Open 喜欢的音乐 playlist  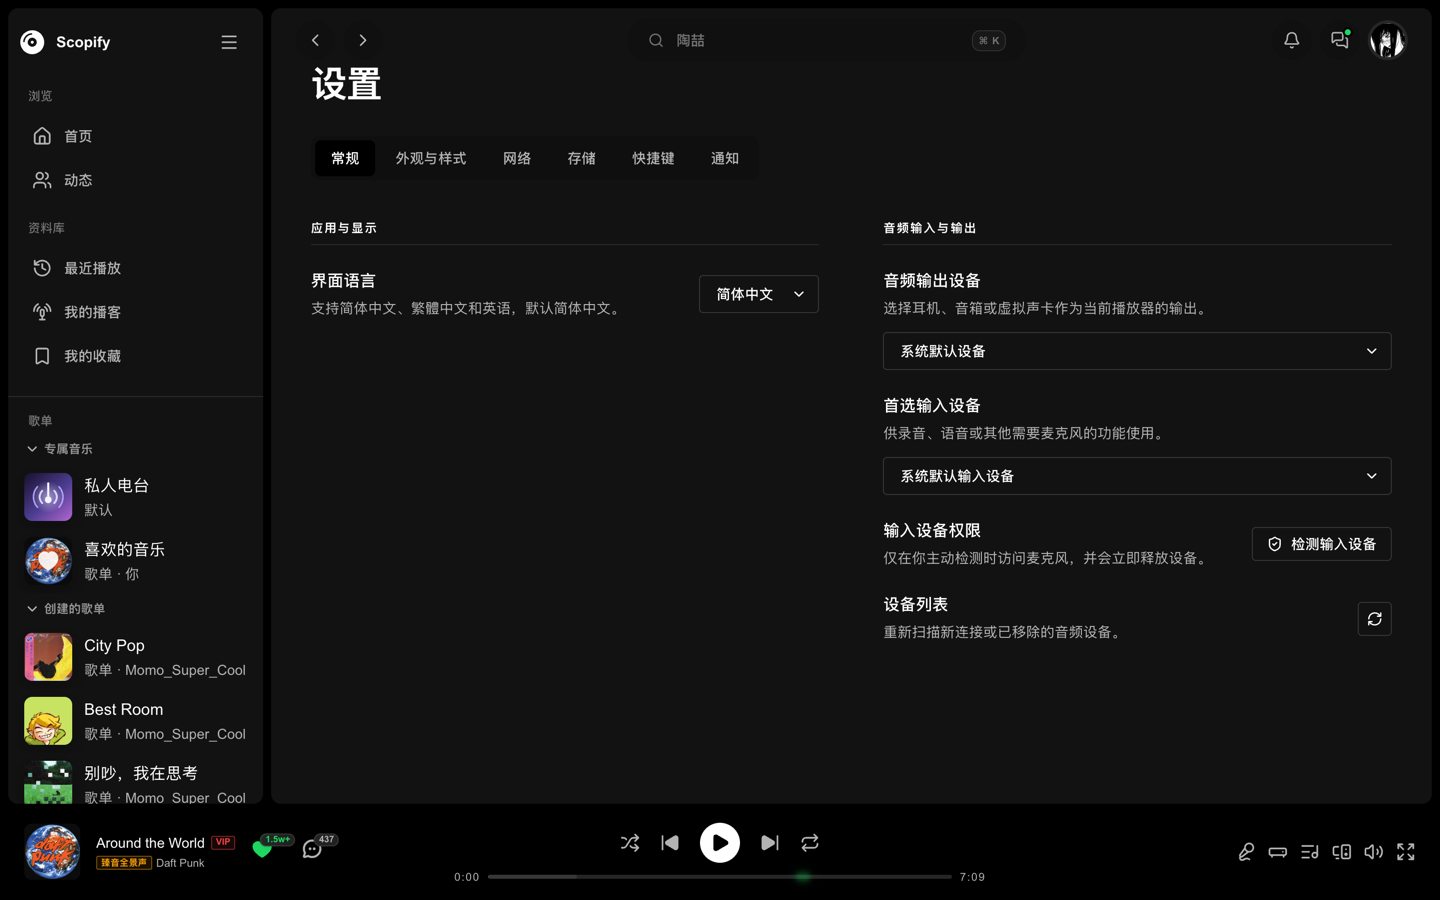[x=136, y=561]
